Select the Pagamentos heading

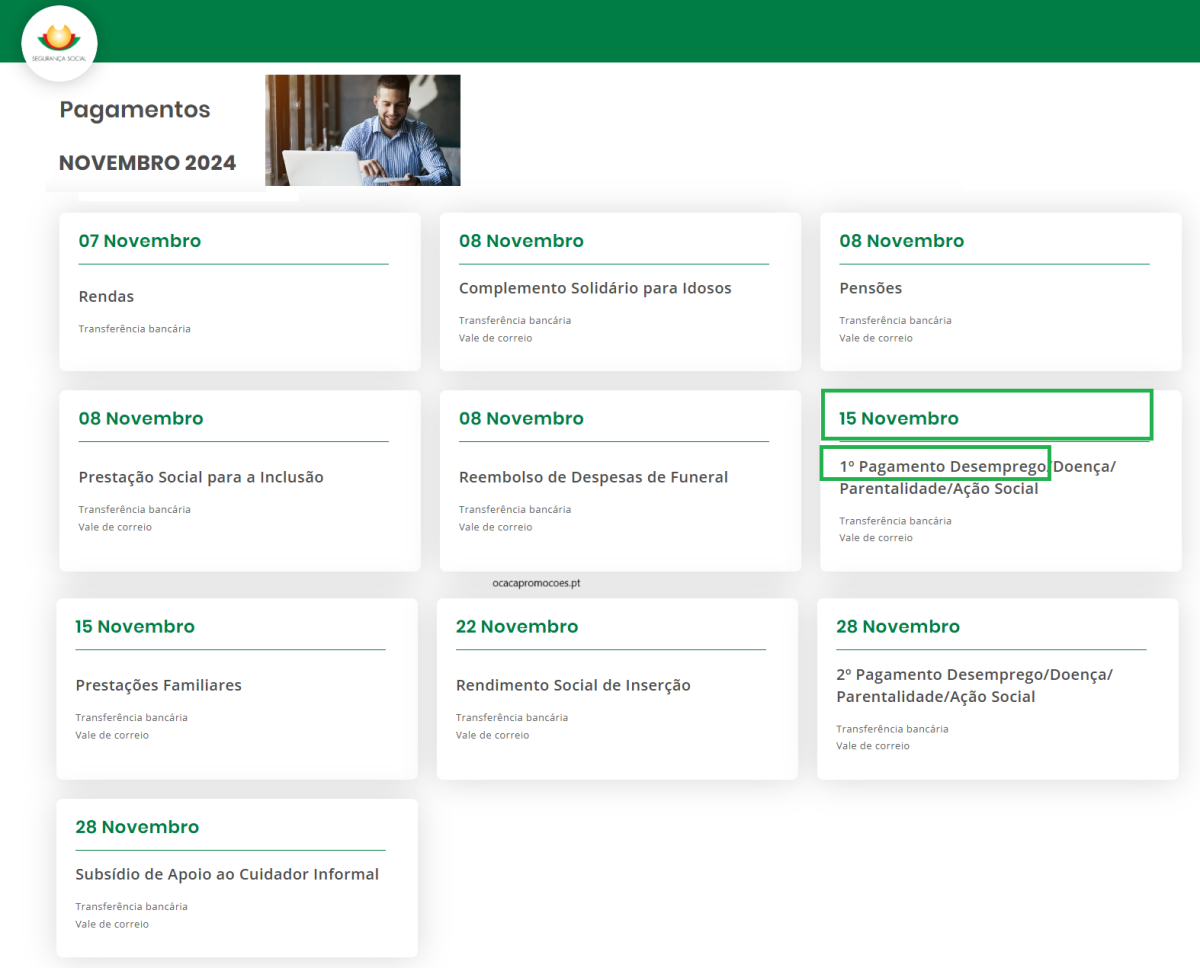pos(135,110)
